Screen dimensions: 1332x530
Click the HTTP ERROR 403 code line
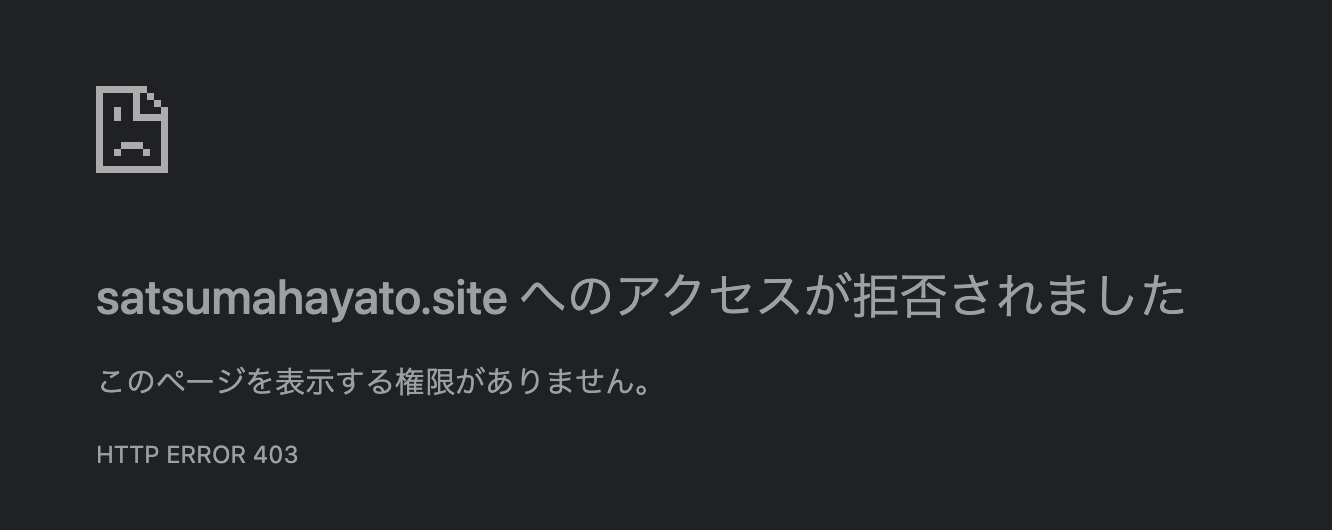[197, 455]
